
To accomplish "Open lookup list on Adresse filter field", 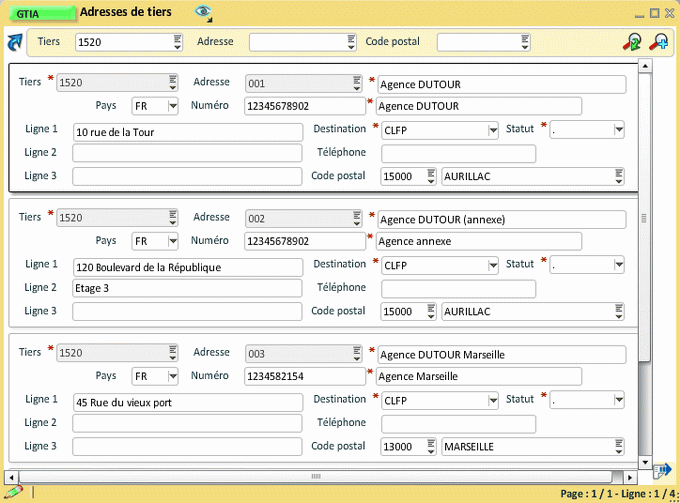I will 351,42.
